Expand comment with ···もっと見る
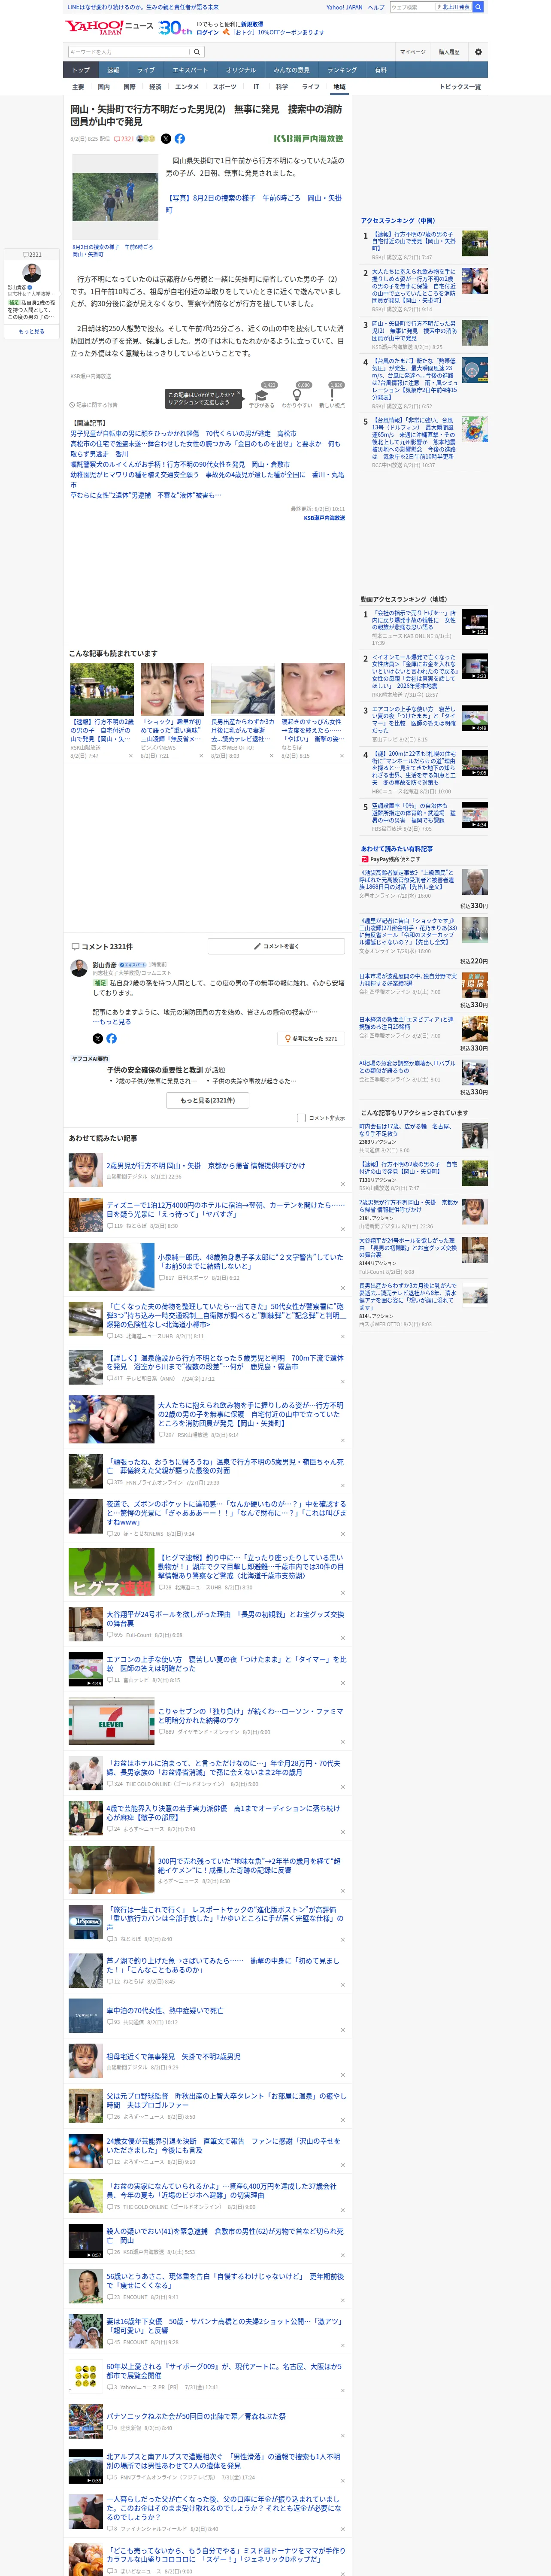The width and height of the screenshot is (551, 2576). tap(112, 1022)
